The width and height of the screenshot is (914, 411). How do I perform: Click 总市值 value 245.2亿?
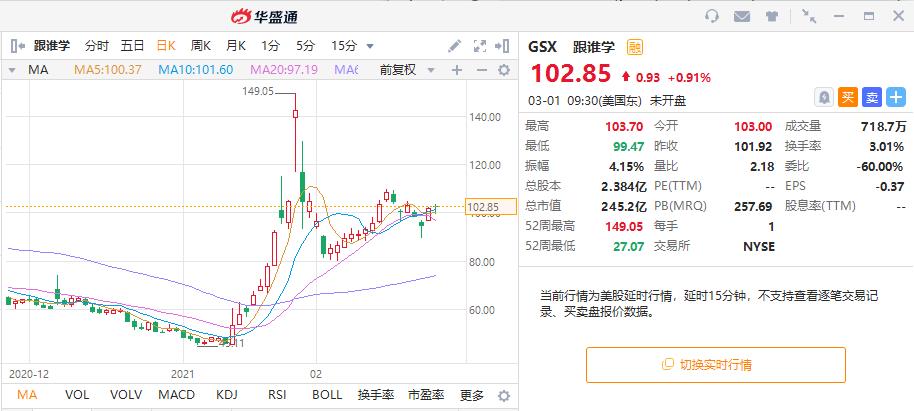[x=623, y=206]
